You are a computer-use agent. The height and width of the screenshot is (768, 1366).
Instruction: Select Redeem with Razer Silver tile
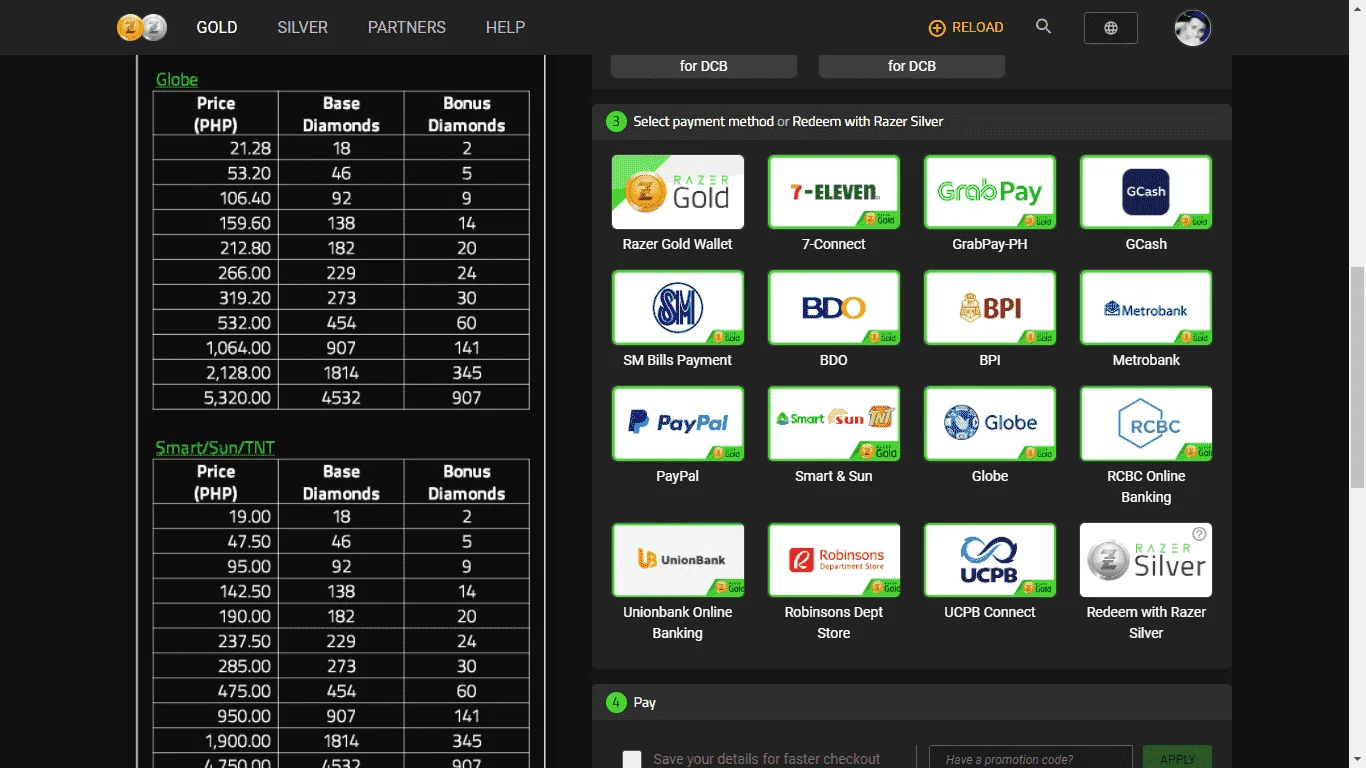(x=1146, y=560)
